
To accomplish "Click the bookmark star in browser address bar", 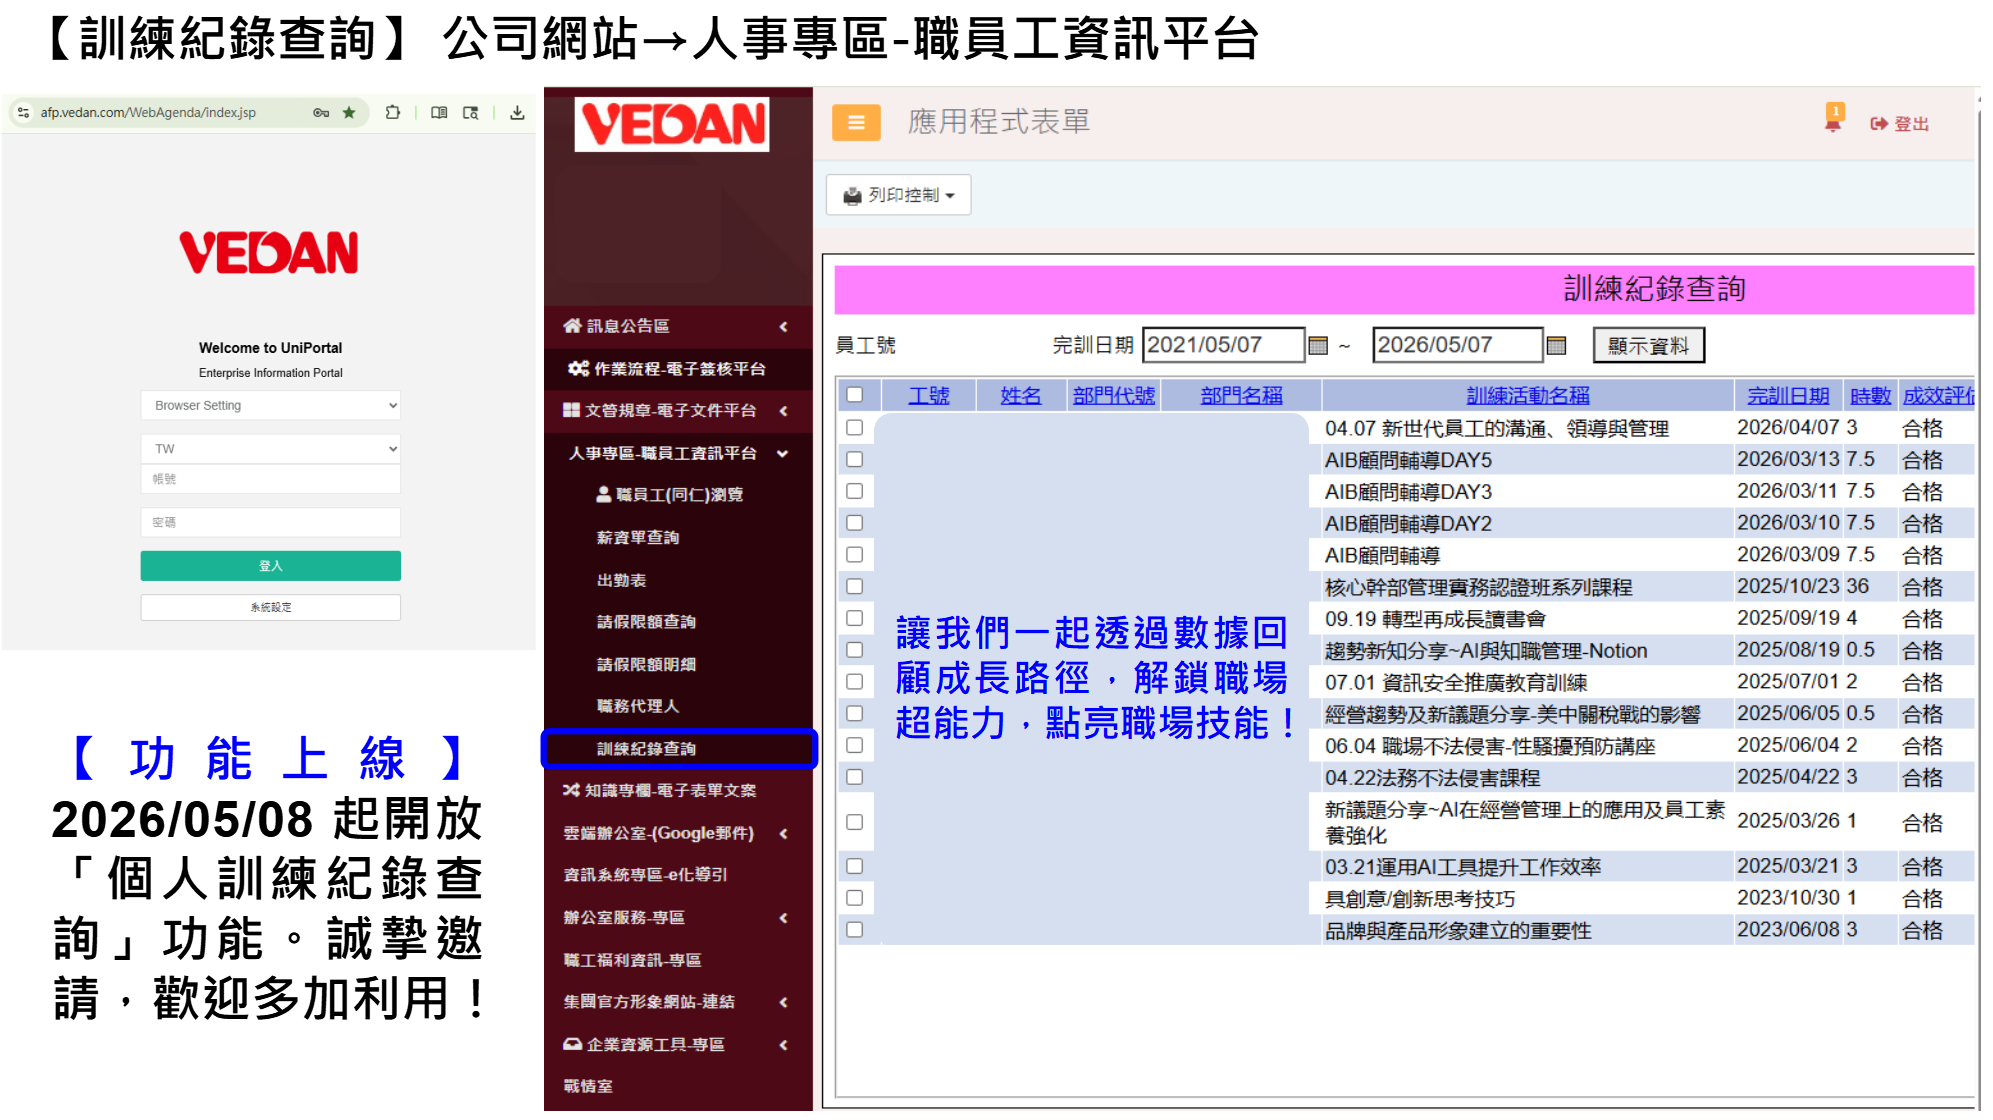I will [349, 113].
